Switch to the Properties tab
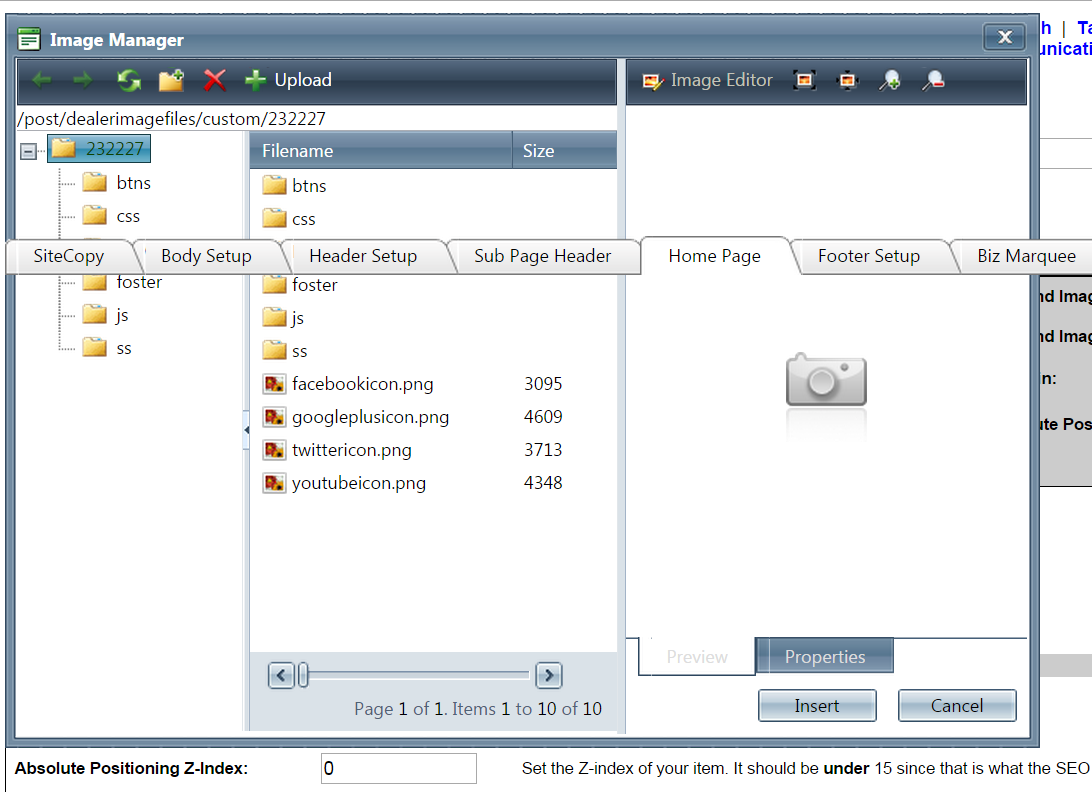This screenshot has height=792, width=1092. 825,656
